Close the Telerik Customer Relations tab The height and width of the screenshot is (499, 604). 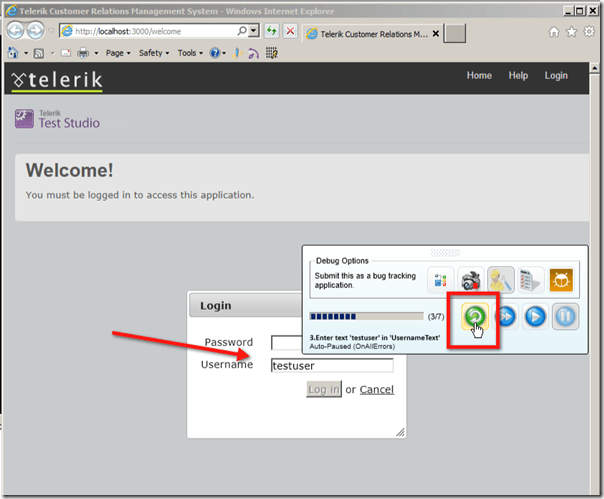coord(436,34)
